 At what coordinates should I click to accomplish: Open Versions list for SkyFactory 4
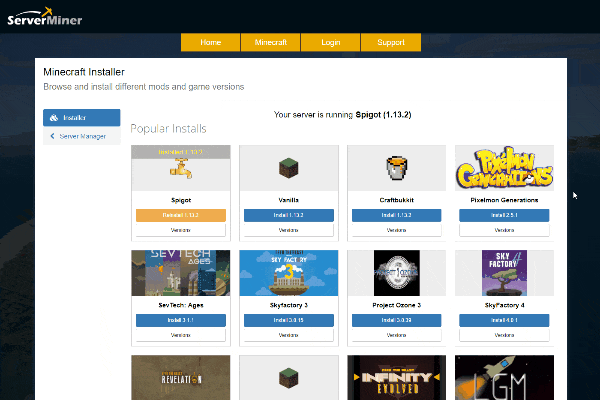click(x=504, y=335)
